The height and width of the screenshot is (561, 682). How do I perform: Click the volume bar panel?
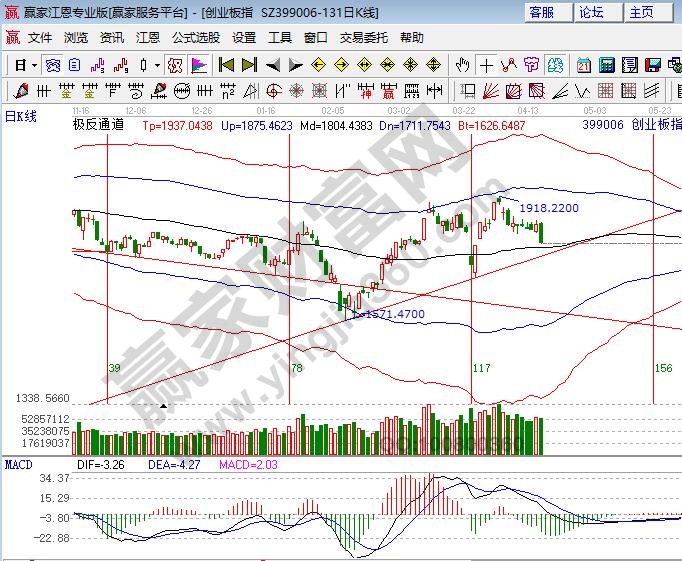(x=300, y=430)
